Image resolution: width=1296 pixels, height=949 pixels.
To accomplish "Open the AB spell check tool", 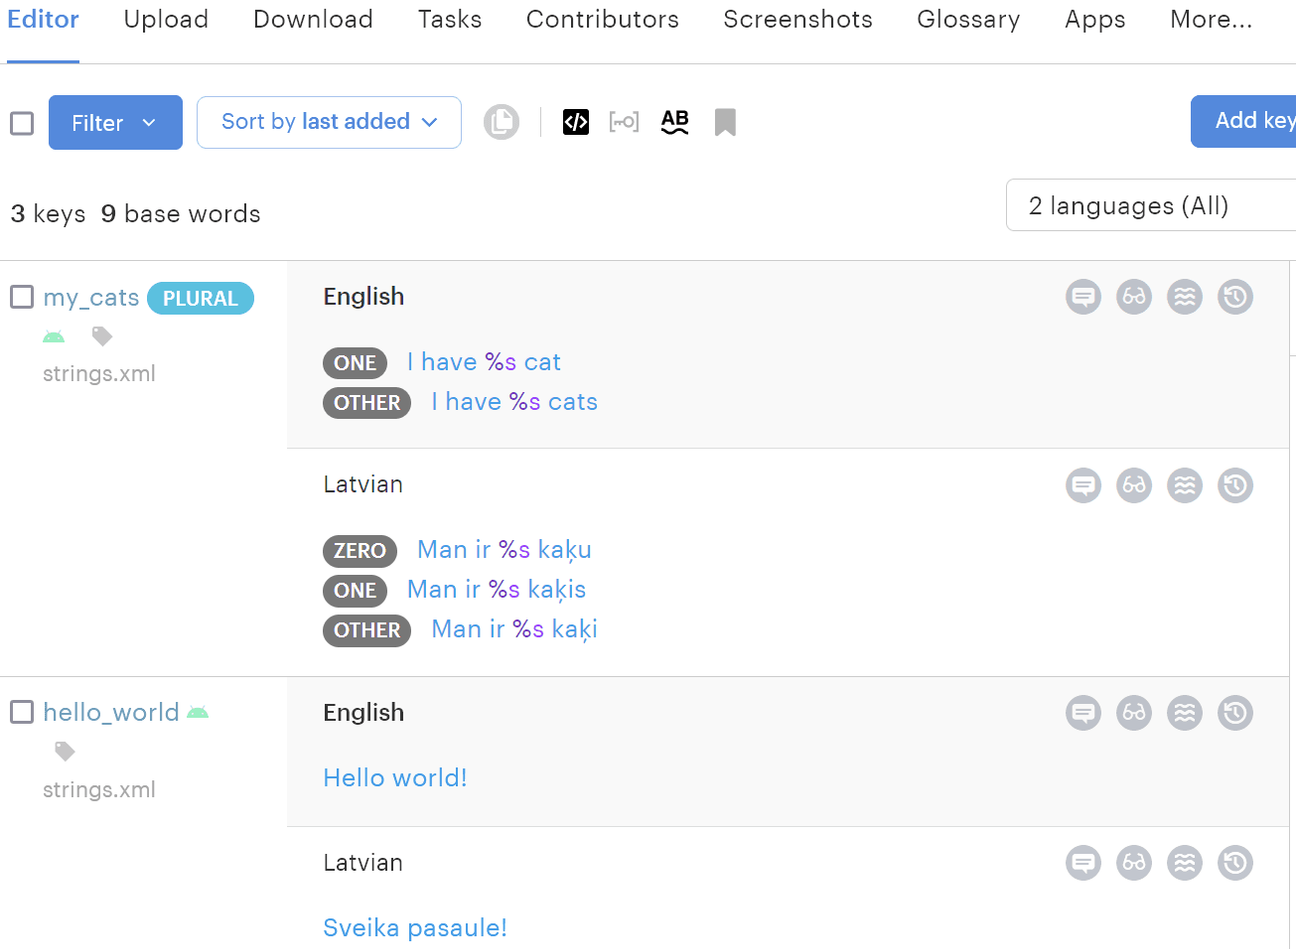I will [674, 121].
